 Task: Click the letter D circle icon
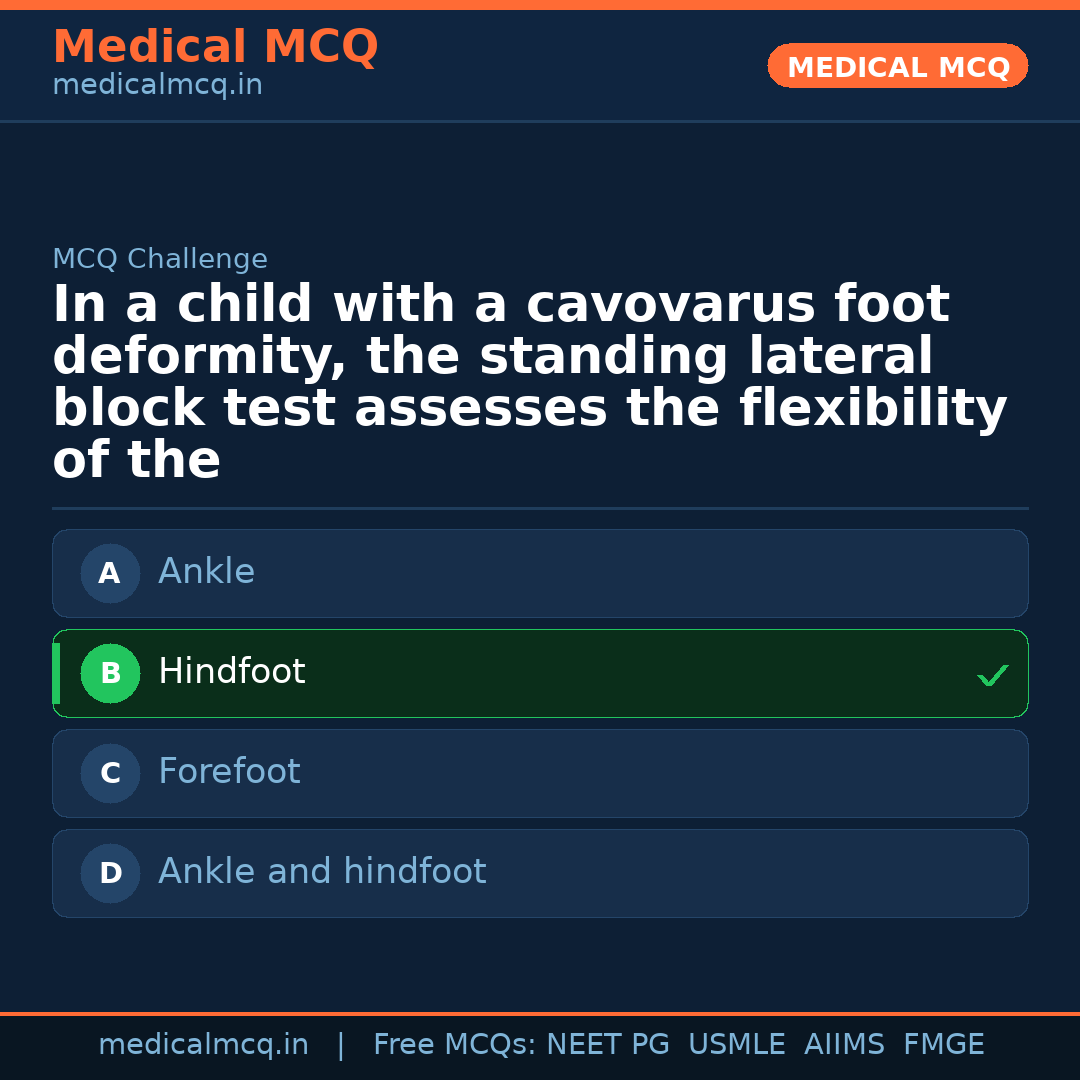point(110,874)
